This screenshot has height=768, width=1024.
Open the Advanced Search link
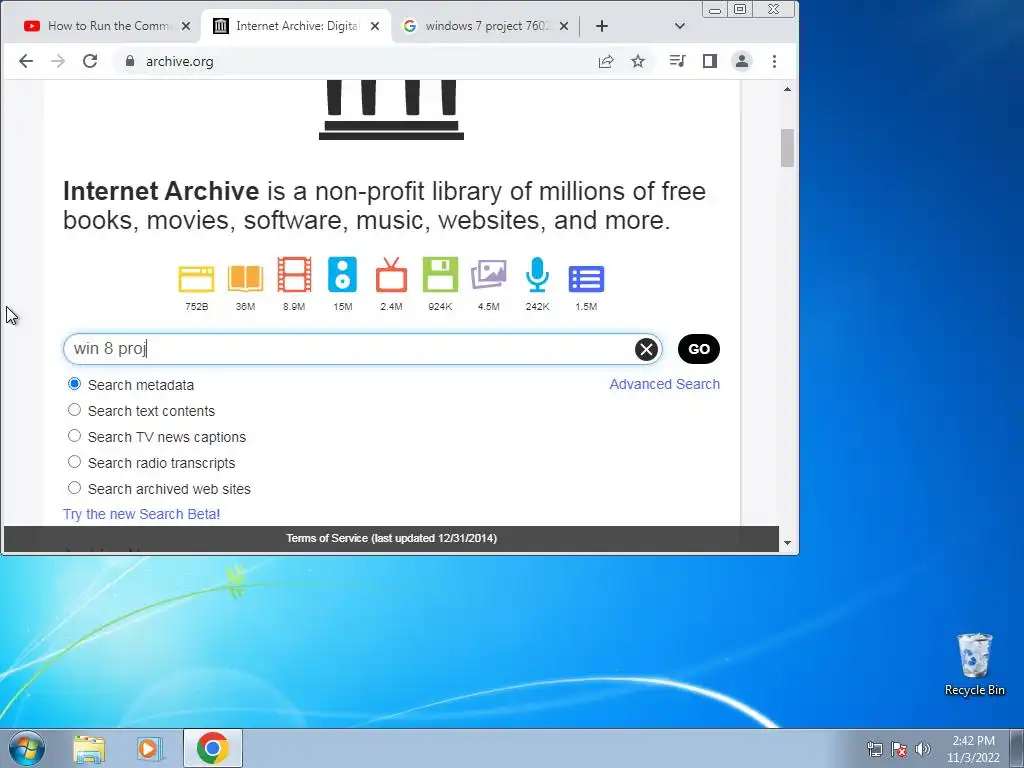point(664,384)
